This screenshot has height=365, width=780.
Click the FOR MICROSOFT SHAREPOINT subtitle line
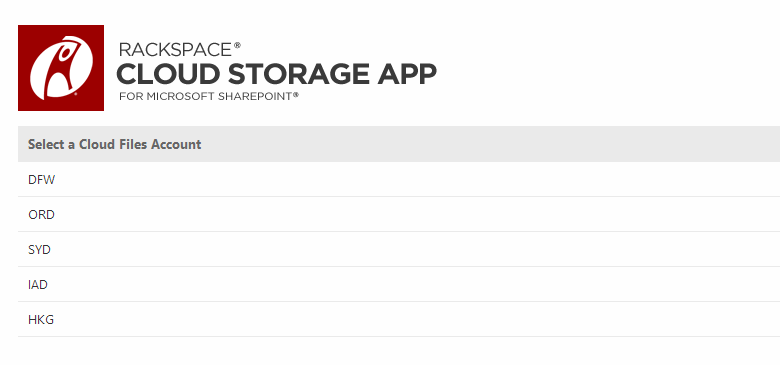click(209, 96)
